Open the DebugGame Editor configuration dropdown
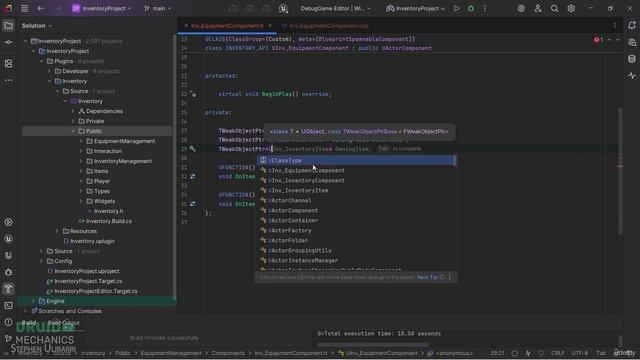640x360 pixels. [x=336, y=8]
